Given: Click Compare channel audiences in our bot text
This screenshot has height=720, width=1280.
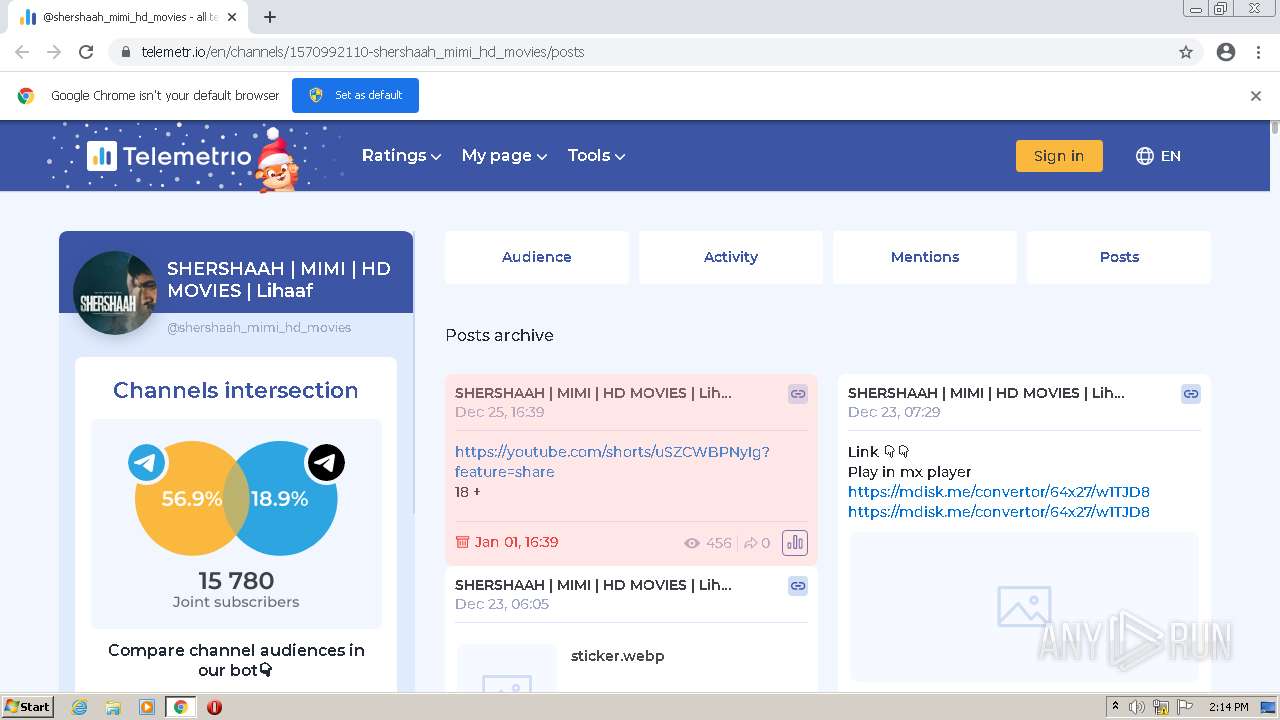Looking at the screenshot, I should click(236, 660).
